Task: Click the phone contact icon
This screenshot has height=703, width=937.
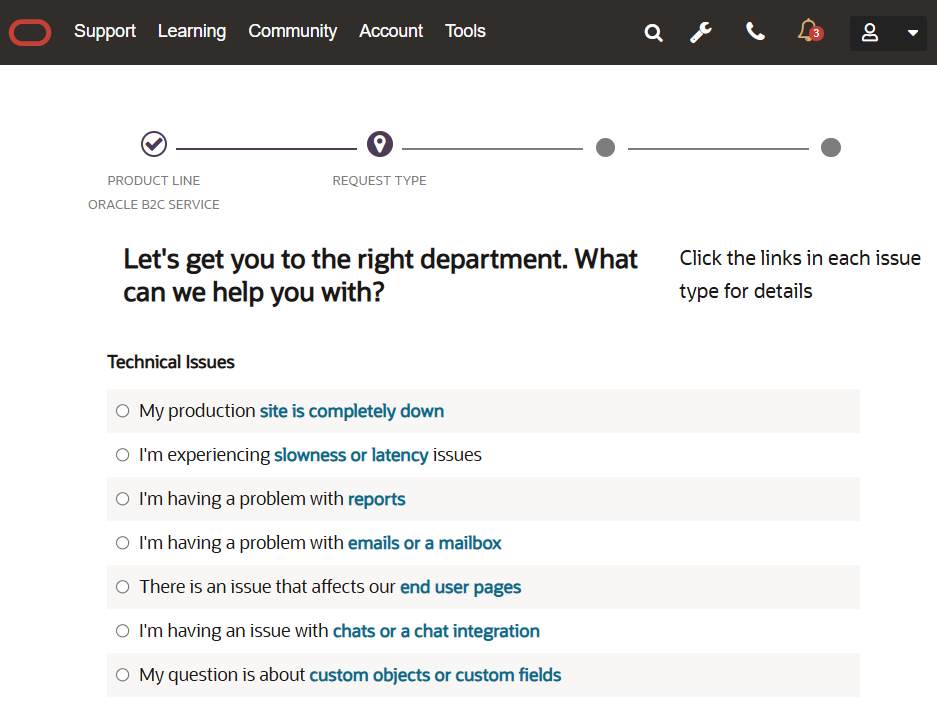Action: coord(755,32)
